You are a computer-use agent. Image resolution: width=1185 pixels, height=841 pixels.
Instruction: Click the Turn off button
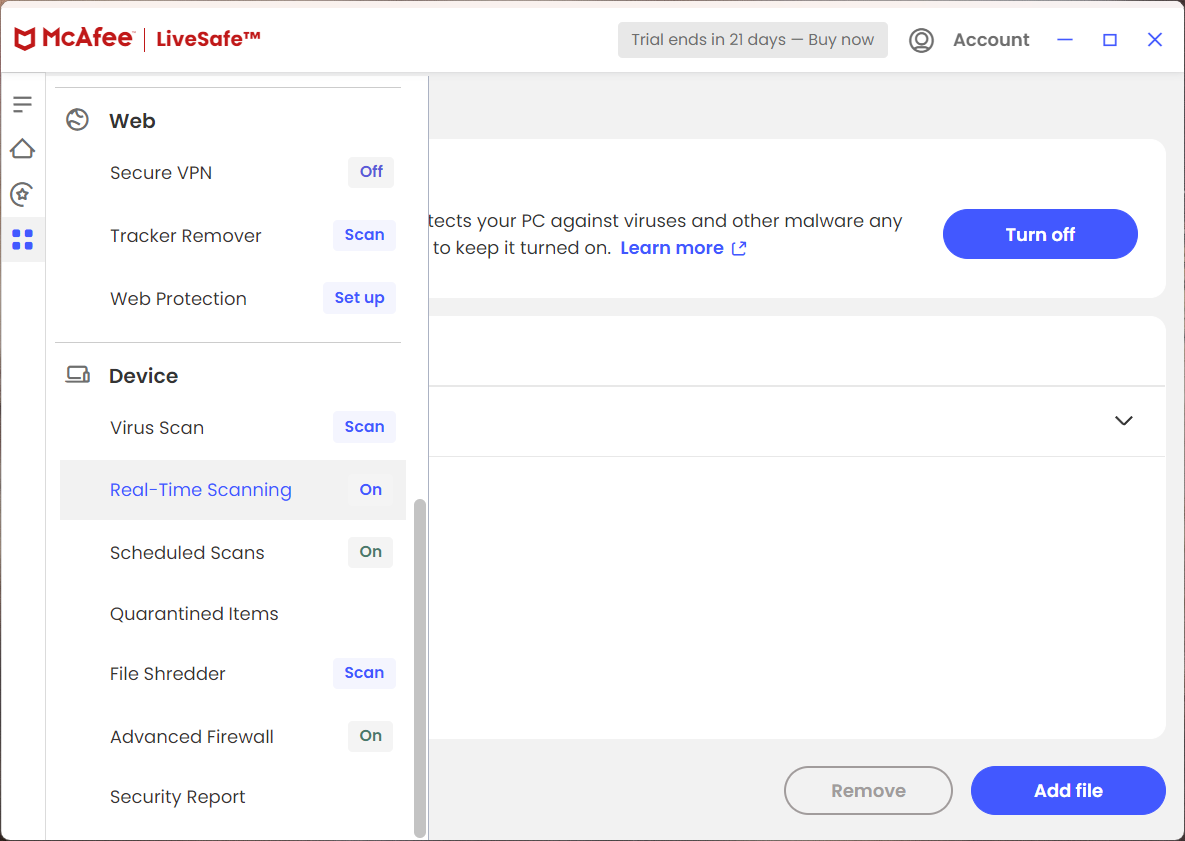pos(1040,234)
